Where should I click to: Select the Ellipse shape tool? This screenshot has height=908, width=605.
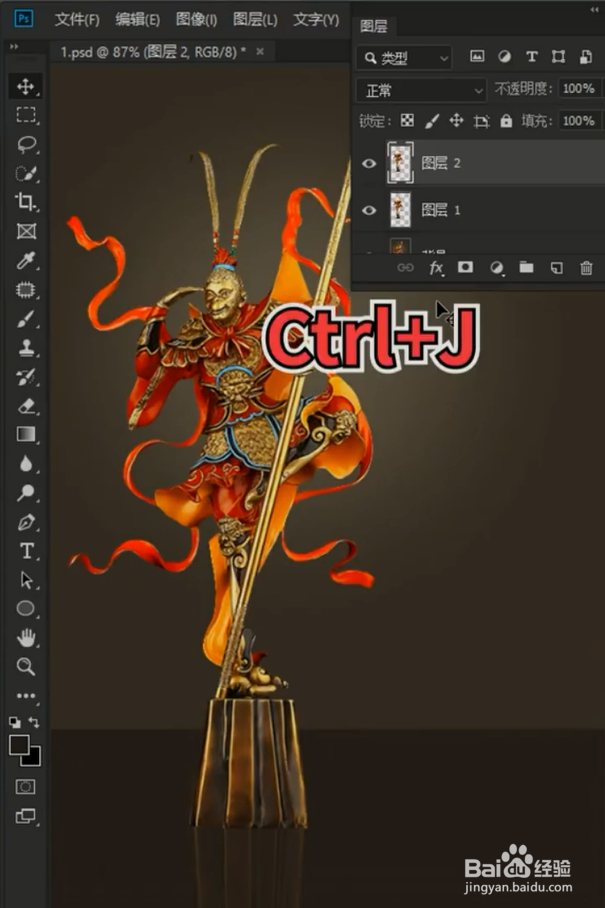25,609
